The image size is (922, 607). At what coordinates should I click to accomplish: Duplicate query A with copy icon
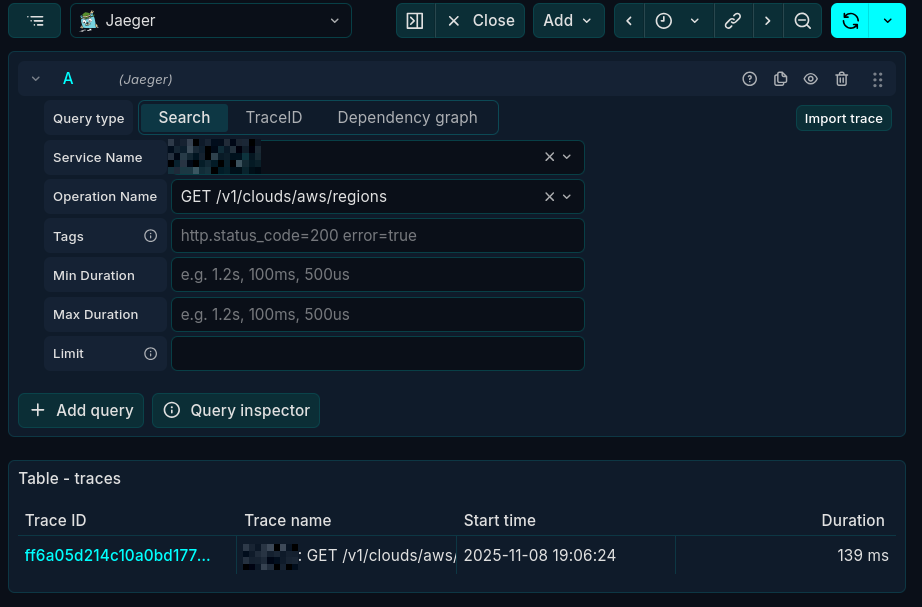pyautogui.click(x=780, y=79)
